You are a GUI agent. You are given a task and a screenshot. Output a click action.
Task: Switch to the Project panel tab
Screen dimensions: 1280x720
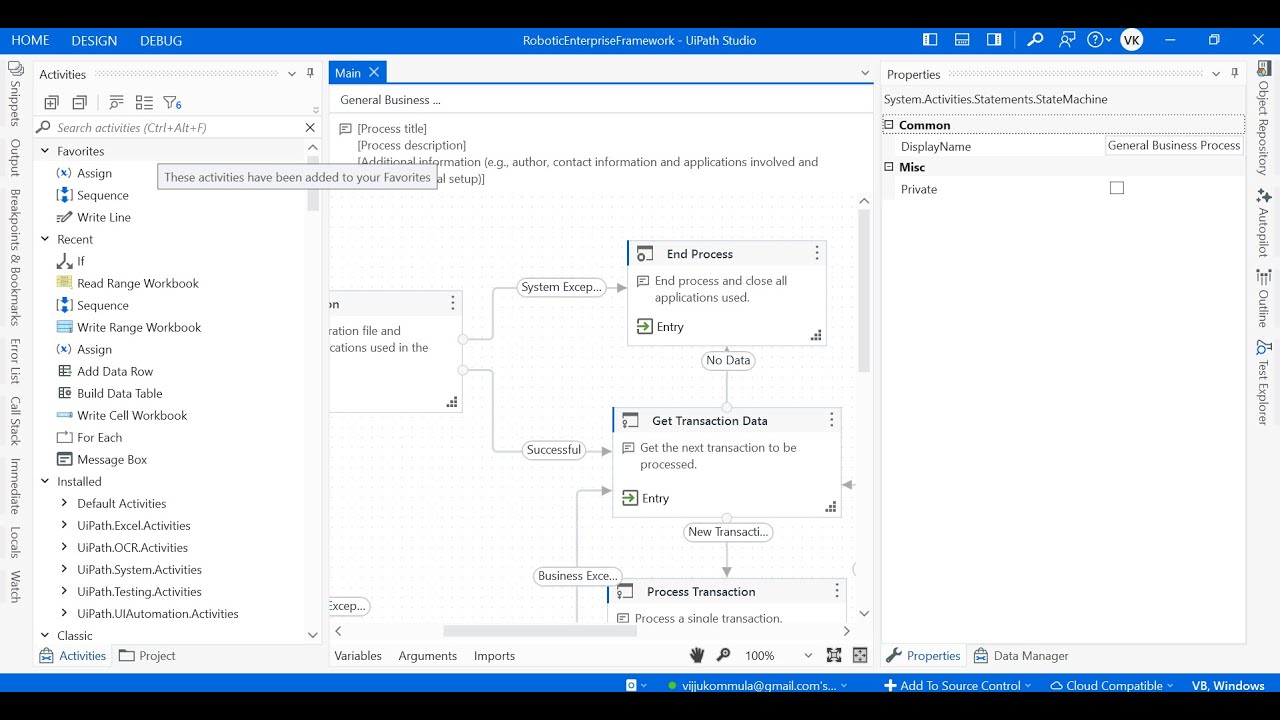(147, 656)
